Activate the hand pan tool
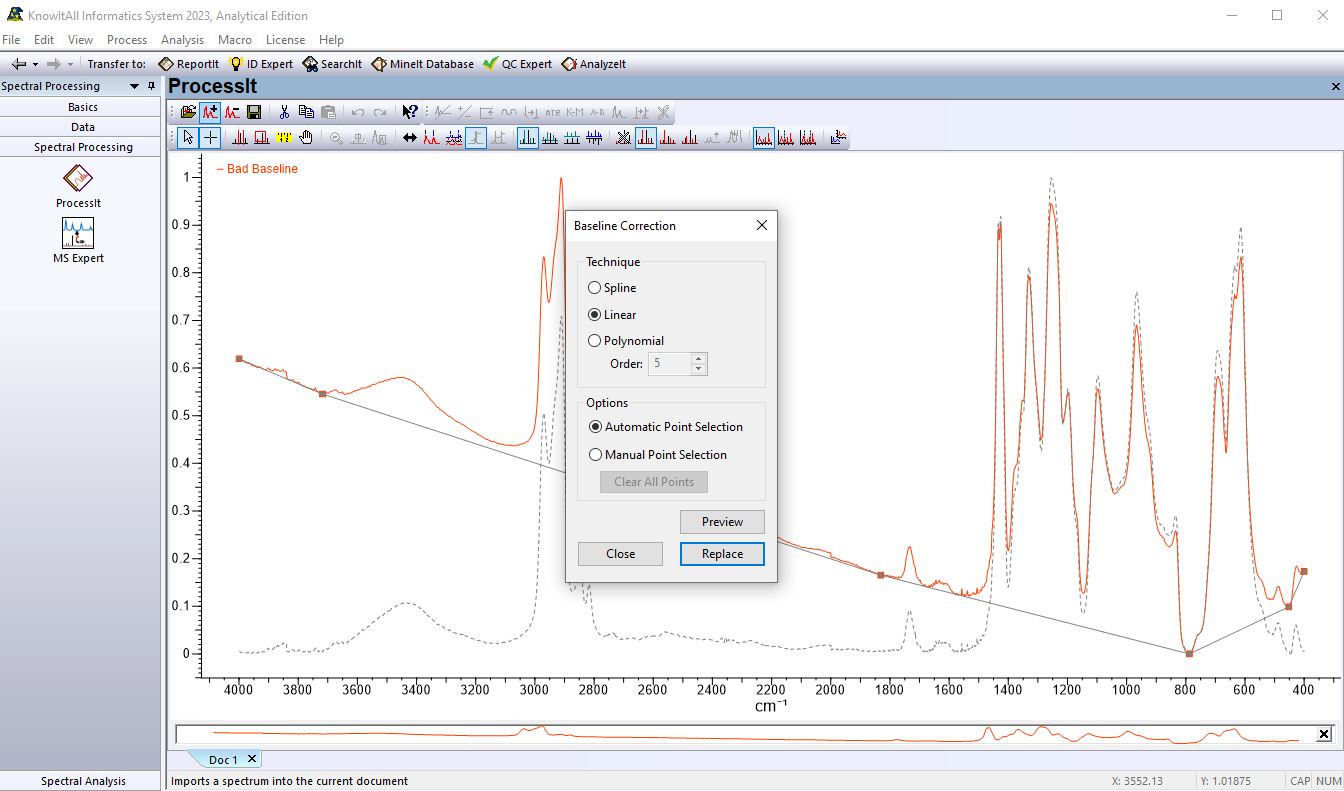The width and height of the screenshot is (1344, 791). click(306, 138)
